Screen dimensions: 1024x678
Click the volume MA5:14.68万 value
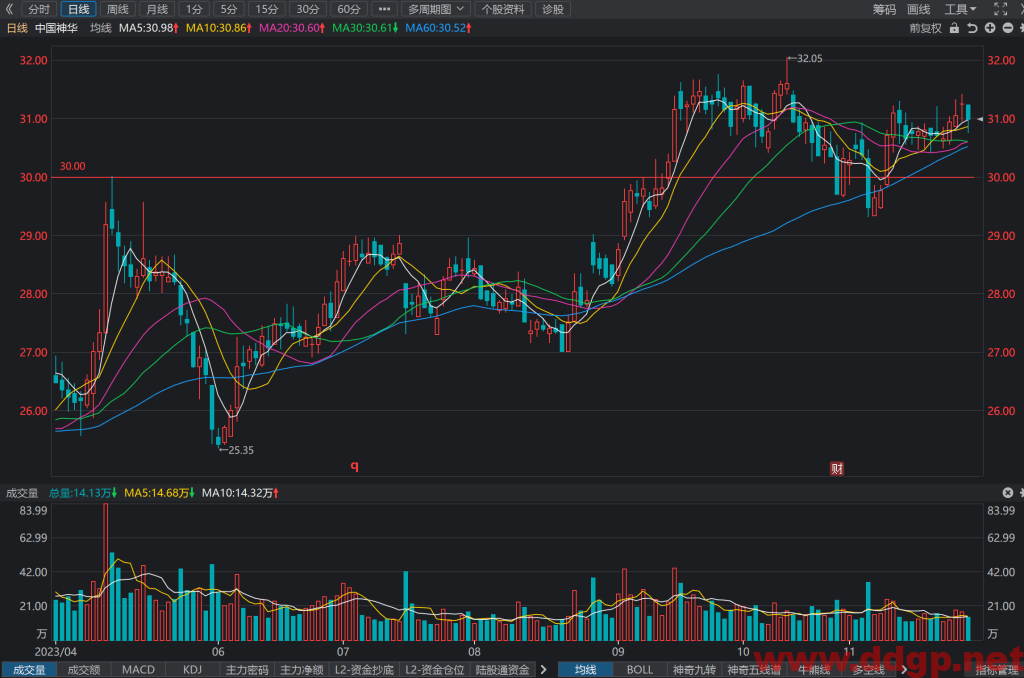[x=160, y=493]
